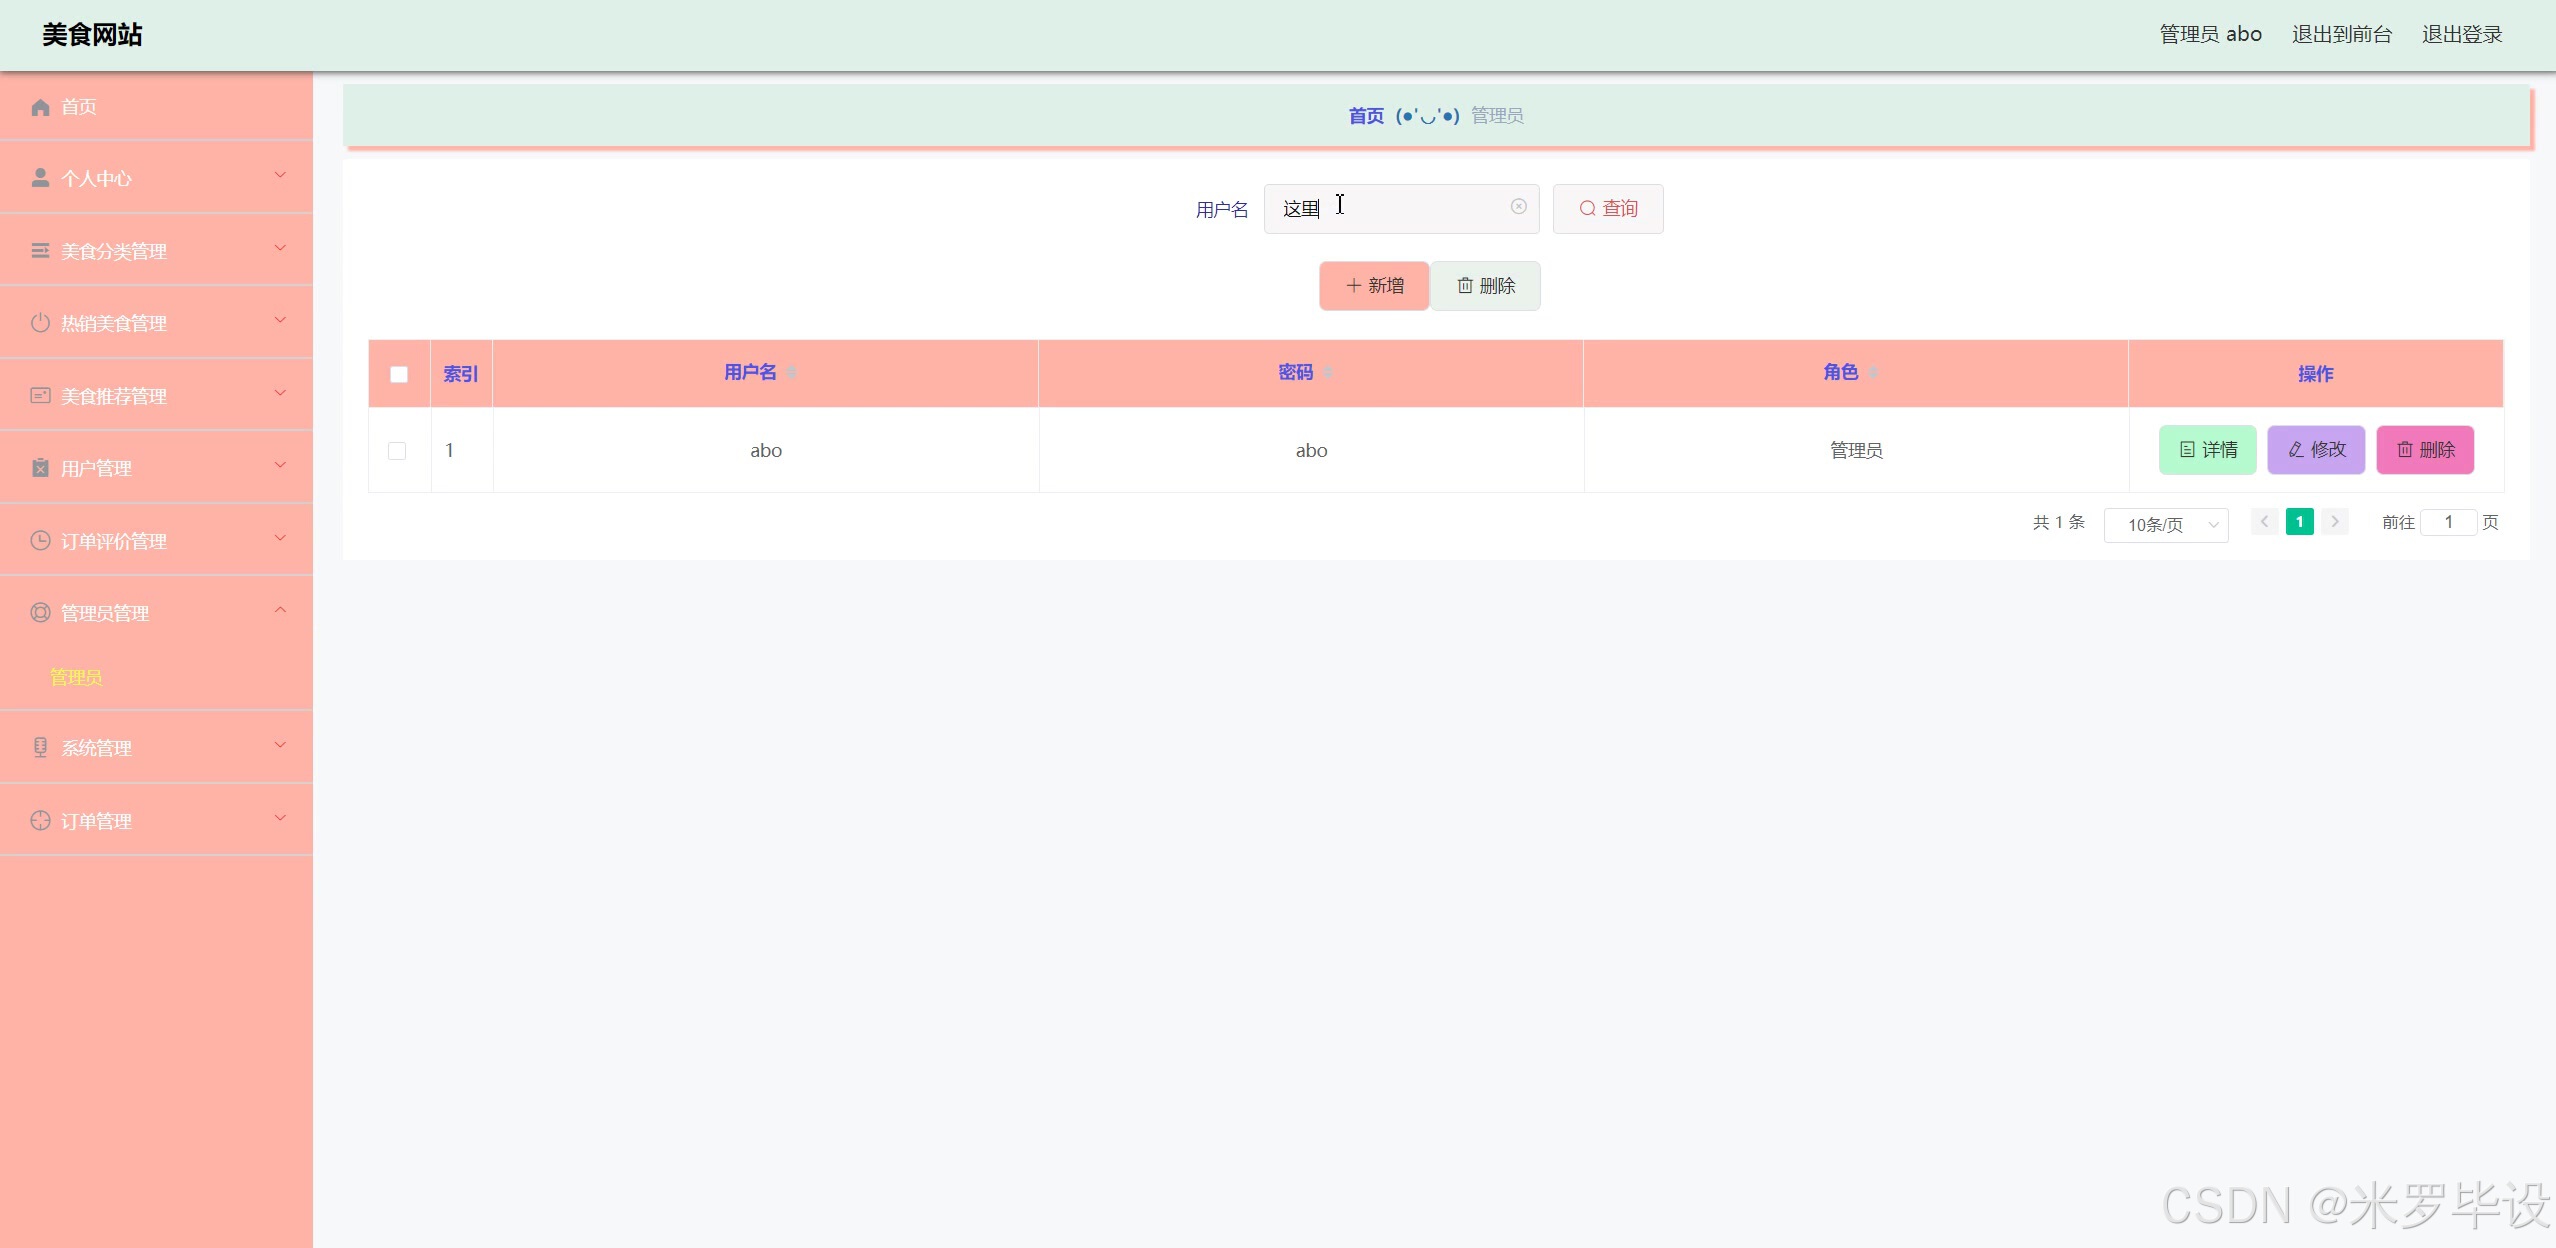Select the 管理员 submenu item
Viewport: 2556px width, 1248px height.
tap(76, 677)
